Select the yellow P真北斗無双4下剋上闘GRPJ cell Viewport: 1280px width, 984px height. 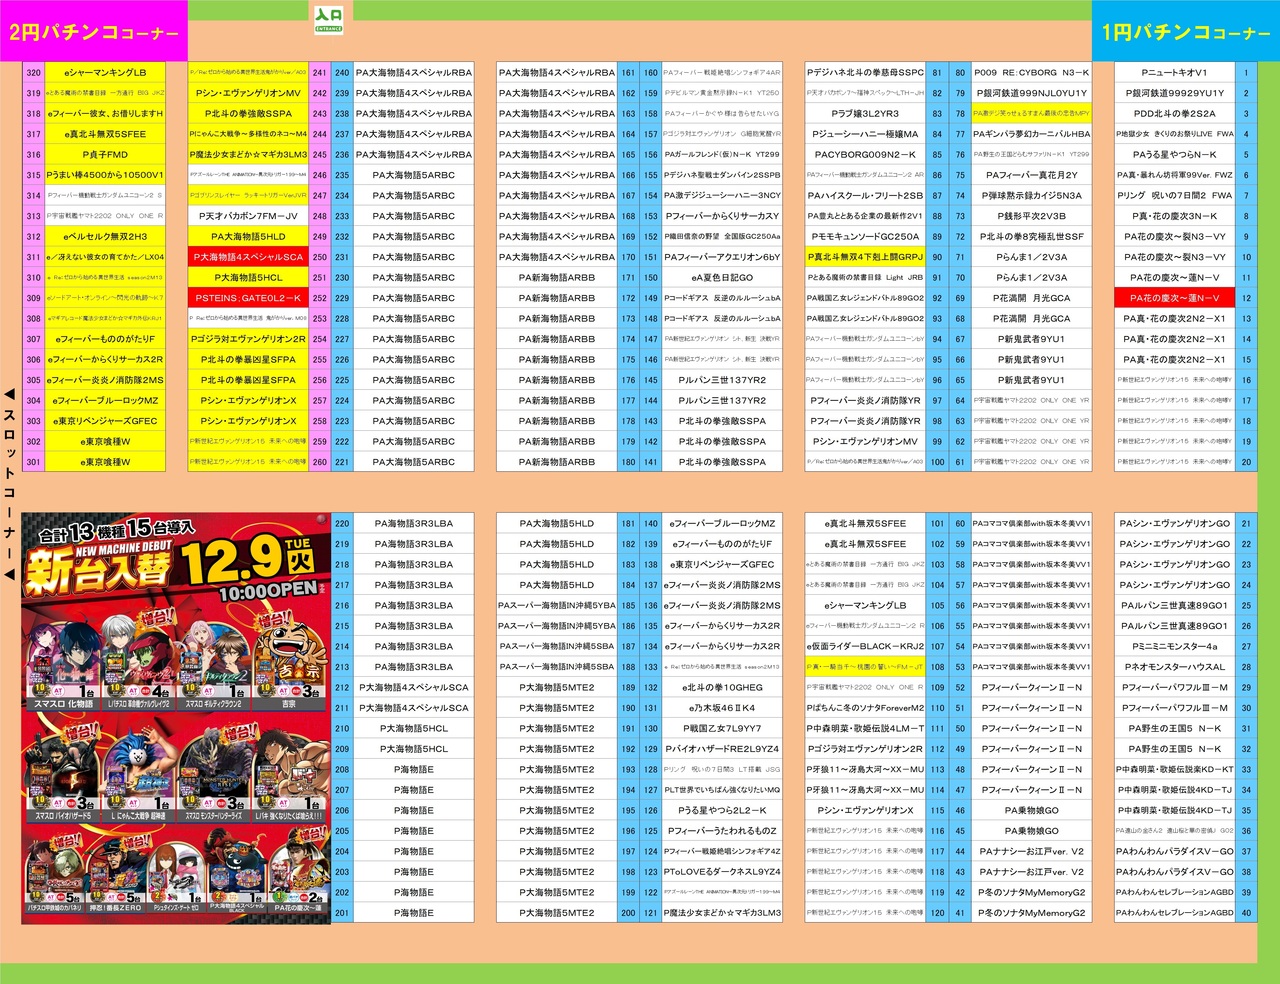[x=865, y=257]
